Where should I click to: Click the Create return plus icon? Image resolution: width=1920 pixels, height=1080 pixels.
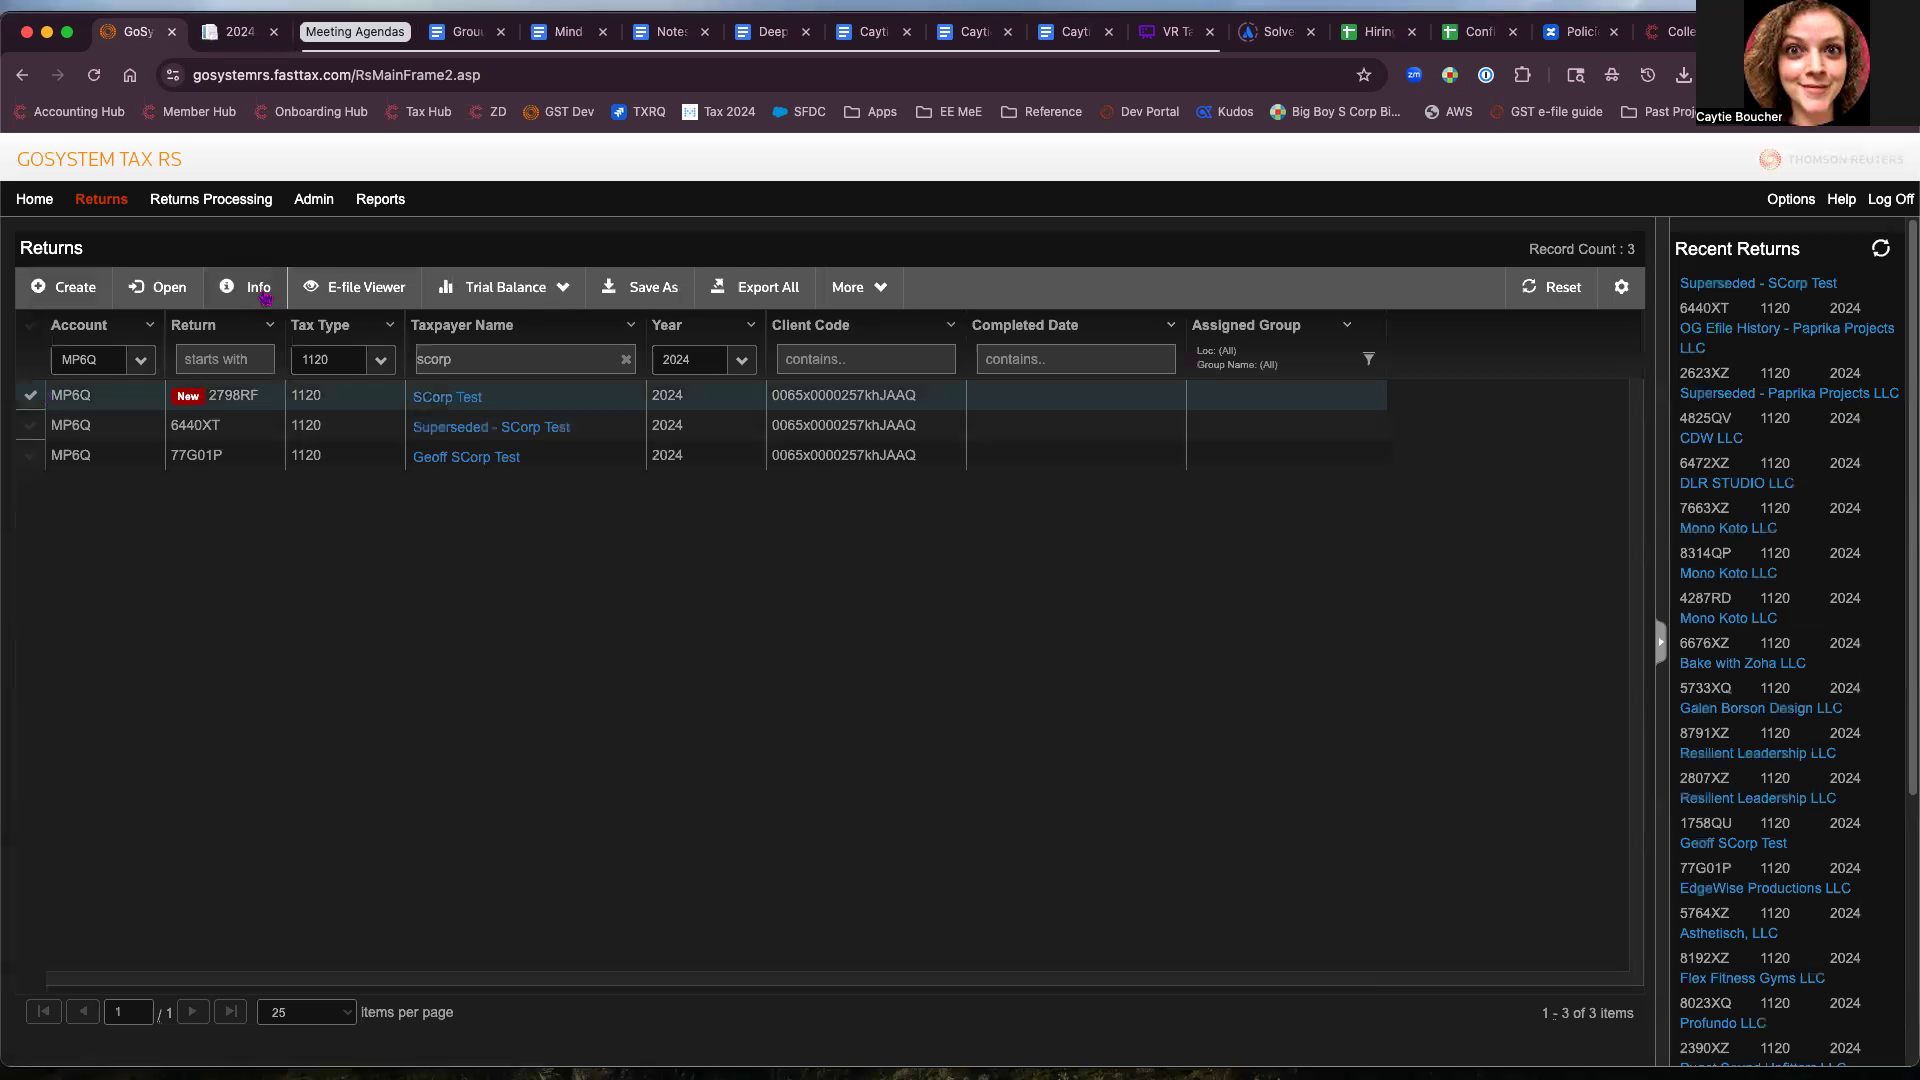[38, 287]
